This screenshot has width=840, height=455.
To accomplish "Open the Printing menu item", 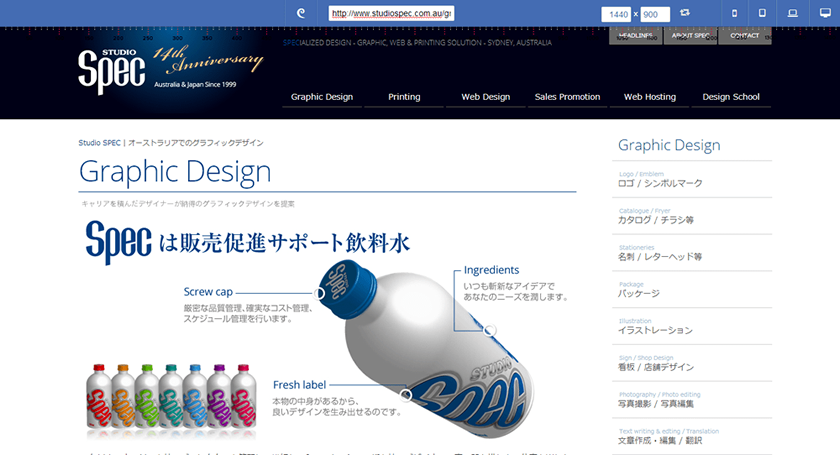I will (x=404, y=97).
